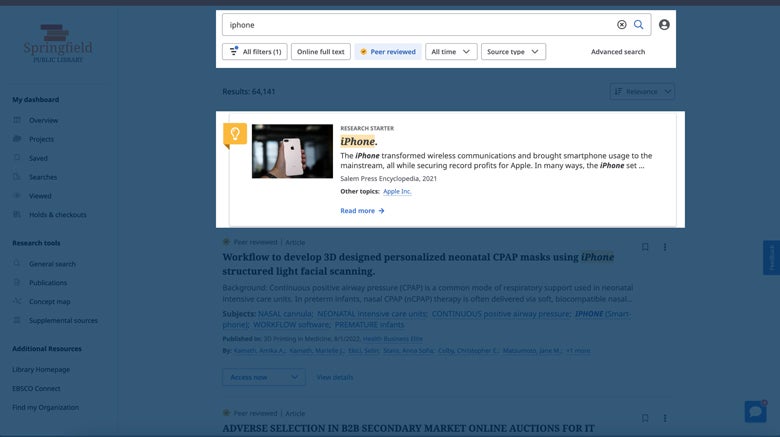780x437 pixels.
Task: Go to Viewed in My dashboard
Action: click(x=40, y=196)
